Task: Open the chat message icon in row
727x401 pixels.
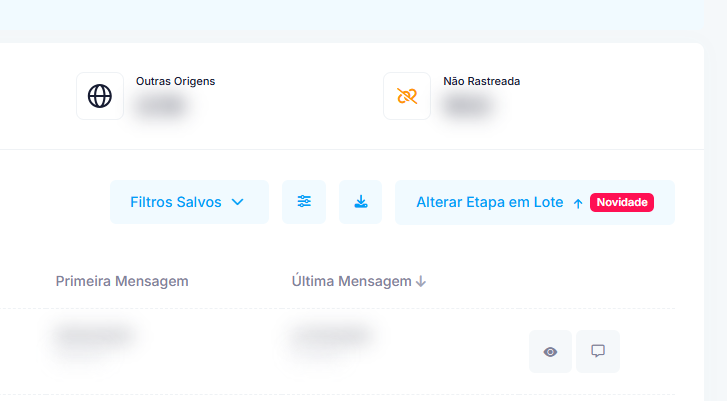Action: 598,351
